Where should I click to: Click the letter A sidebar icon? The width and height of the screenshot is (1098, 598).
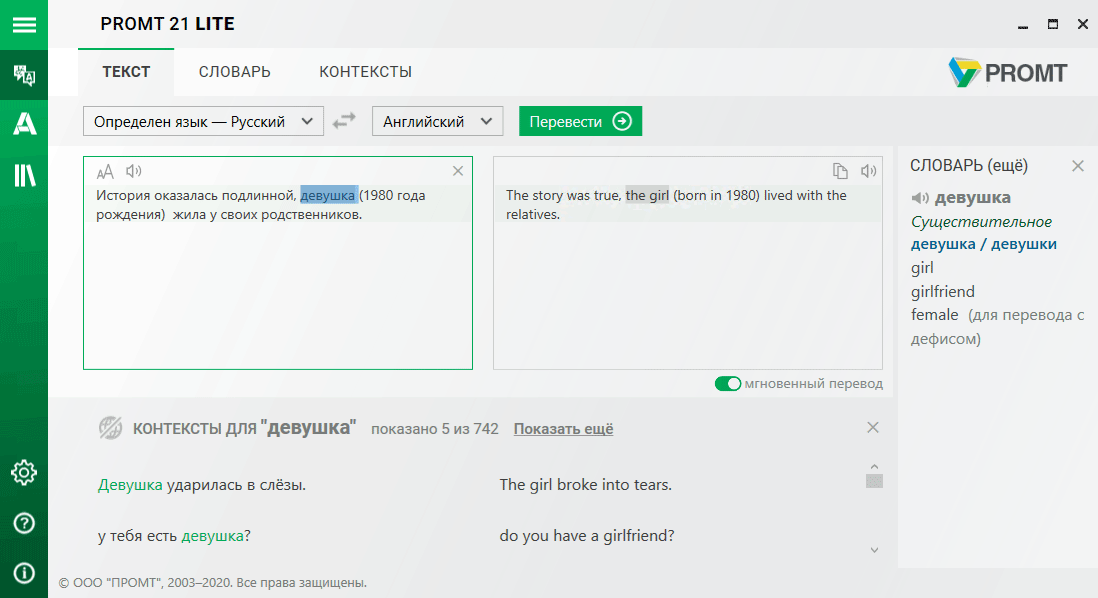tap(24, 124)
